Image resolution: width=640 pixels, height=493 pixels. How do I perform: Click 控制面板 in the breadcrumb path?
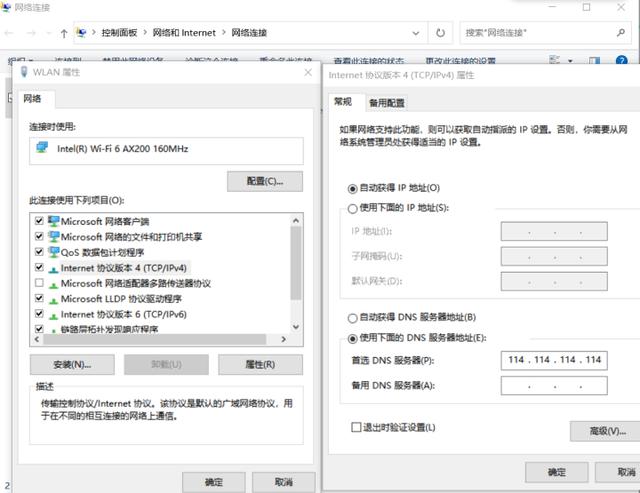[x=119, y=33]
